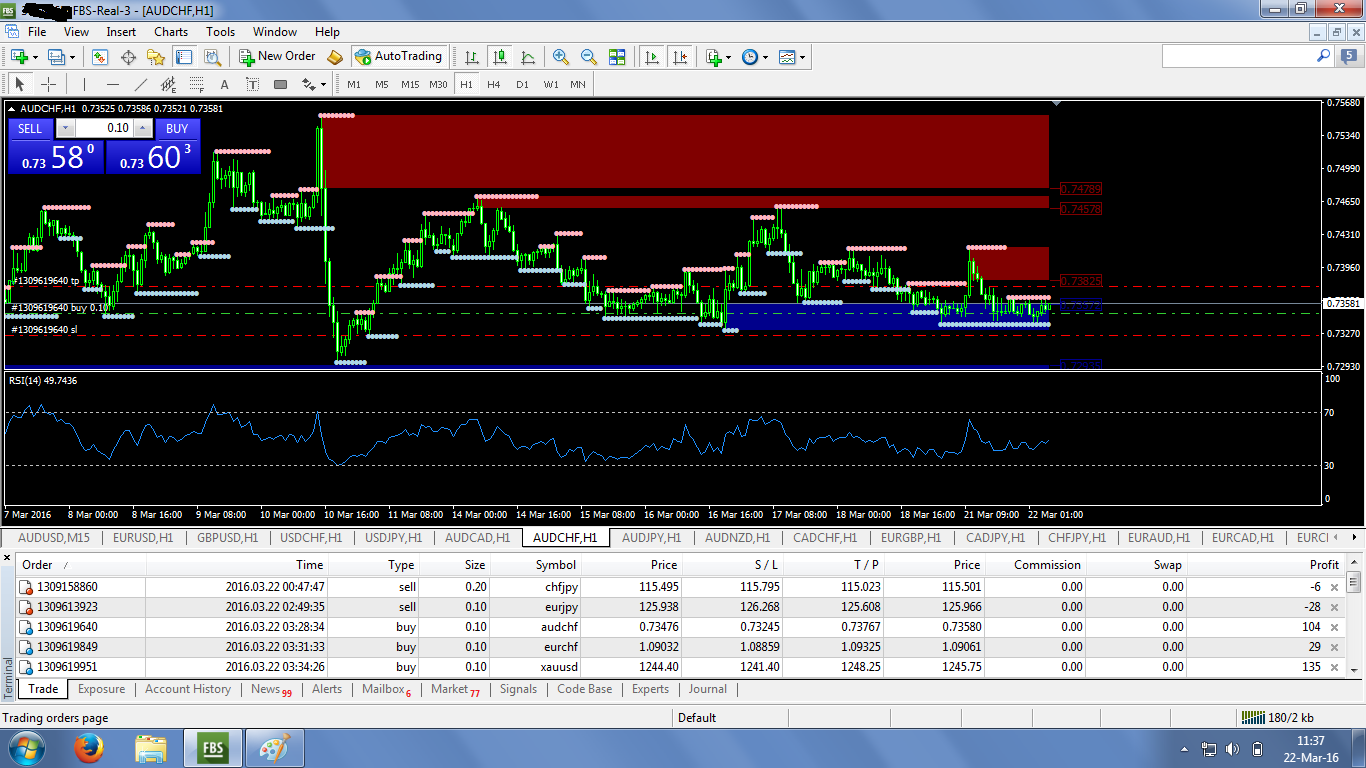Toggle chart Auto Scroll
The image size is (1366, 768).
click(652, 57)
